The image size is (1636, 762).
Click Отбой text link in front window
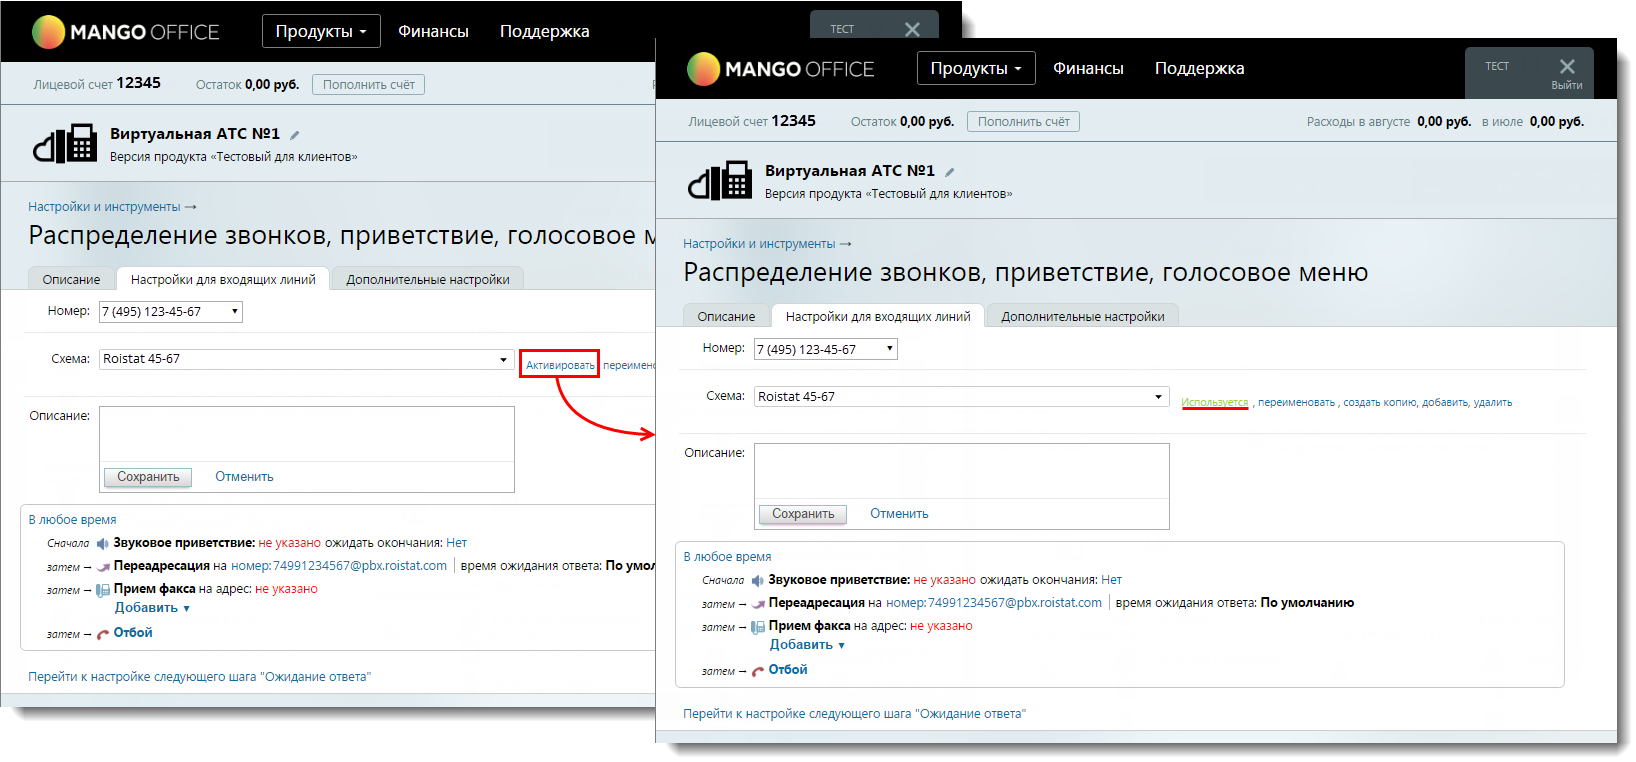point(788,670)
